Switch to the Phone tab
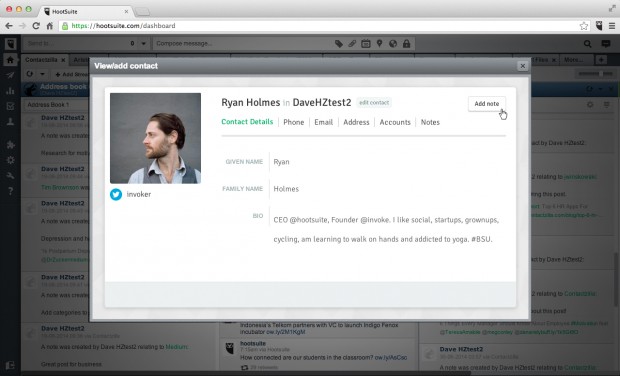The width and height of the screenshot is (620, 376). (294, 122)
